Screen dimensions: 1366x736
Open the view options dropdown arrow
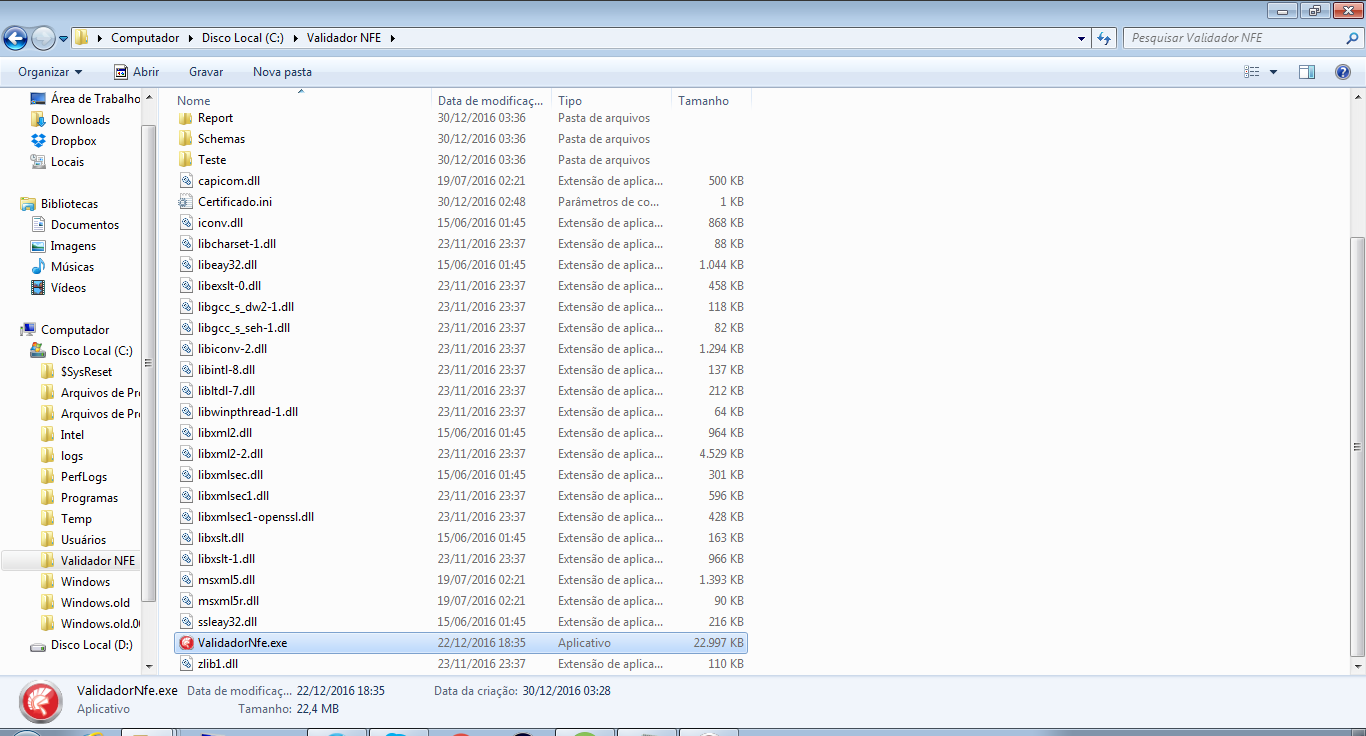click(1273, 72)
